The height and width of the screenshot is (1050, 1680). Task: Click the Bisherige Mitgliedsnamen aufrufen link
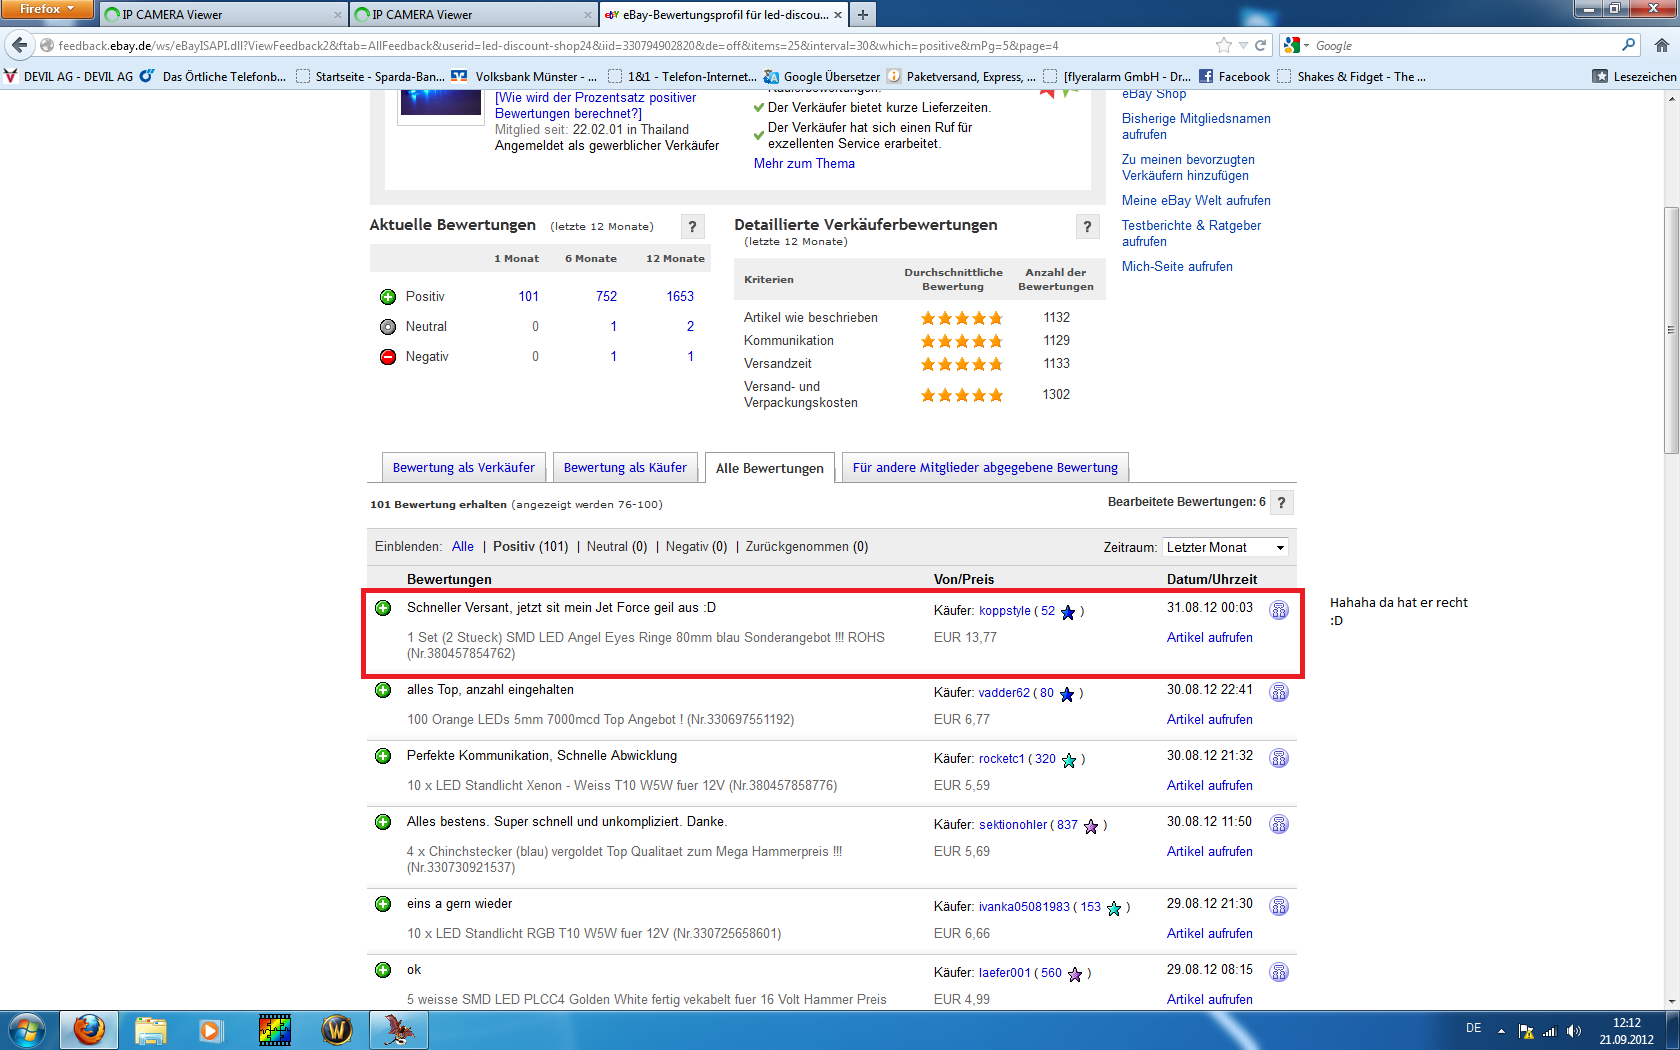pos(1196,127)
